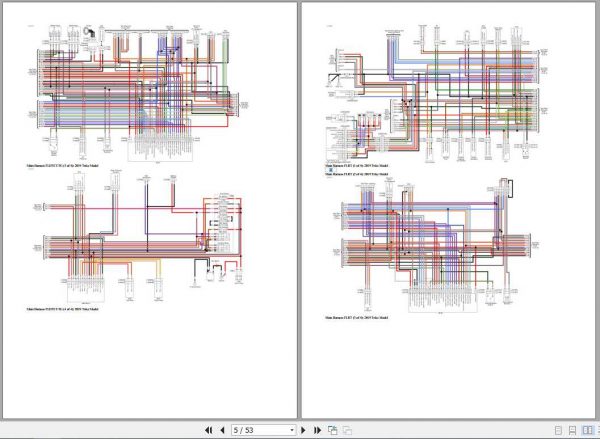
Task: Jump to the last page
Action: (317, 430)
